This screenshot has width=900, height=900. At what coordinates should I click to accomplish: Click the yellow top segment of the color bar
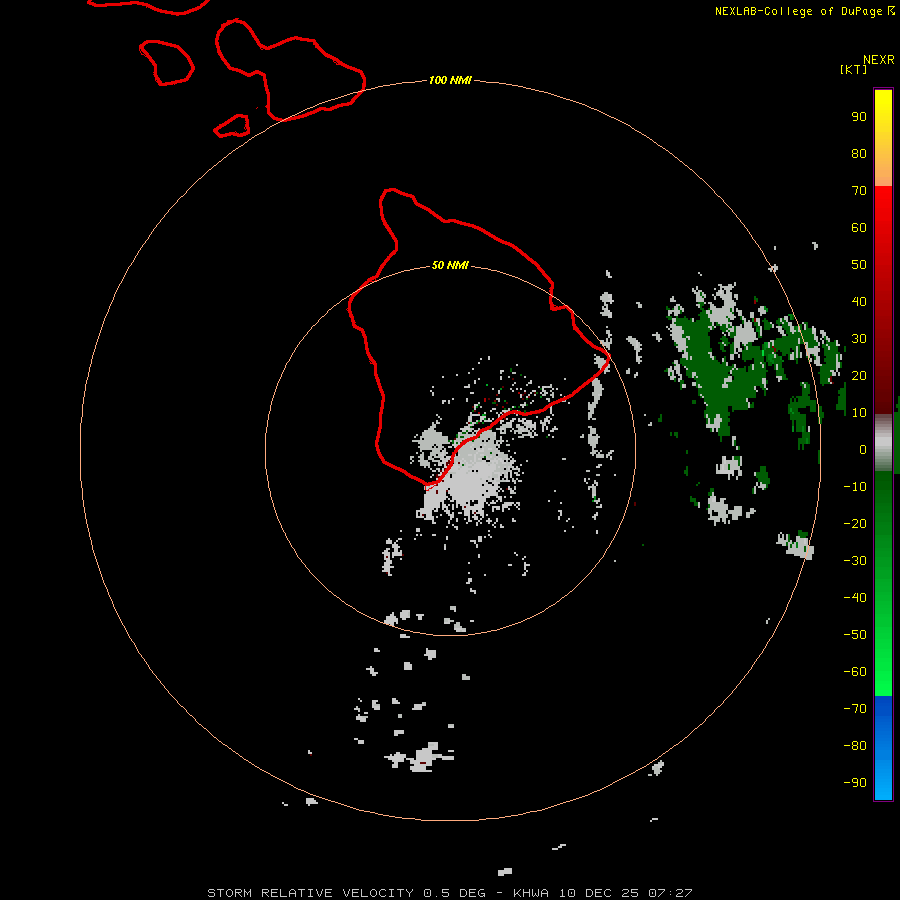[883, 138]
